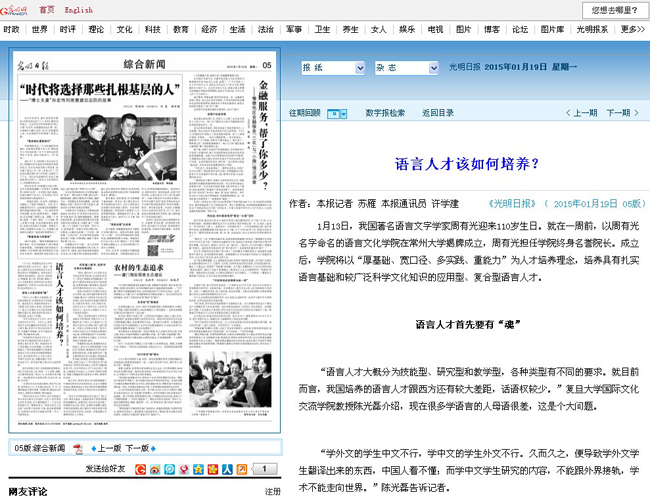
Task: Click the share count bubble
Action: click(x=263, y=469)
